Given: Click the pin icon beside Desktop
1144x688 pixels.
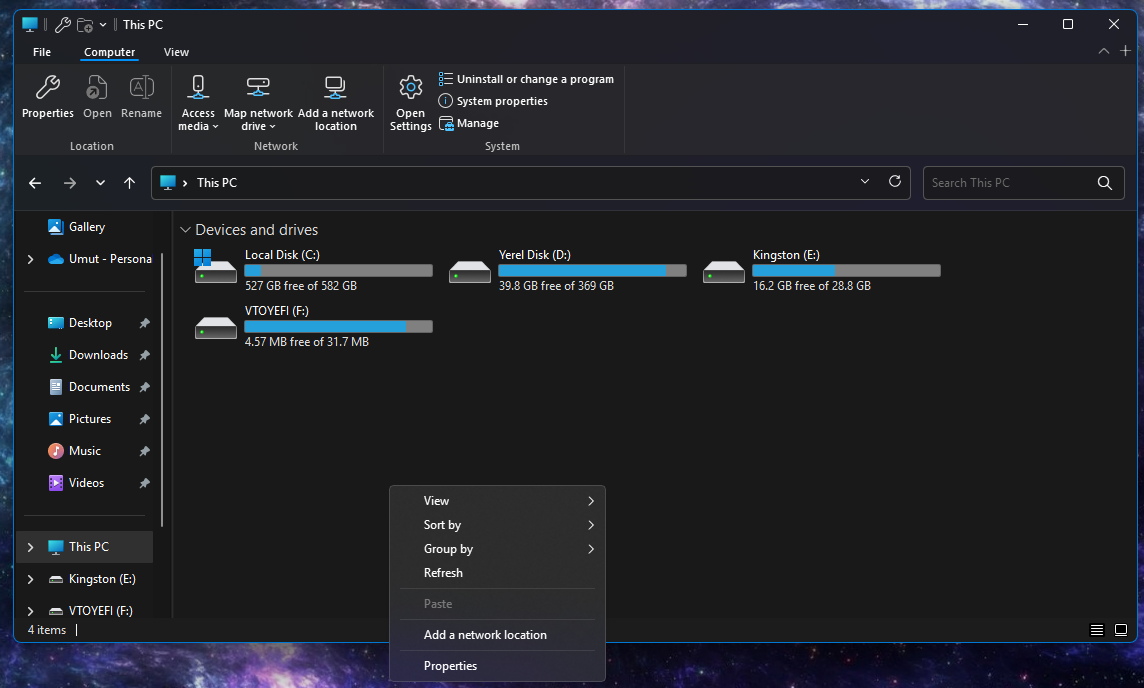Looking at the screenshot, I should 144,323.
